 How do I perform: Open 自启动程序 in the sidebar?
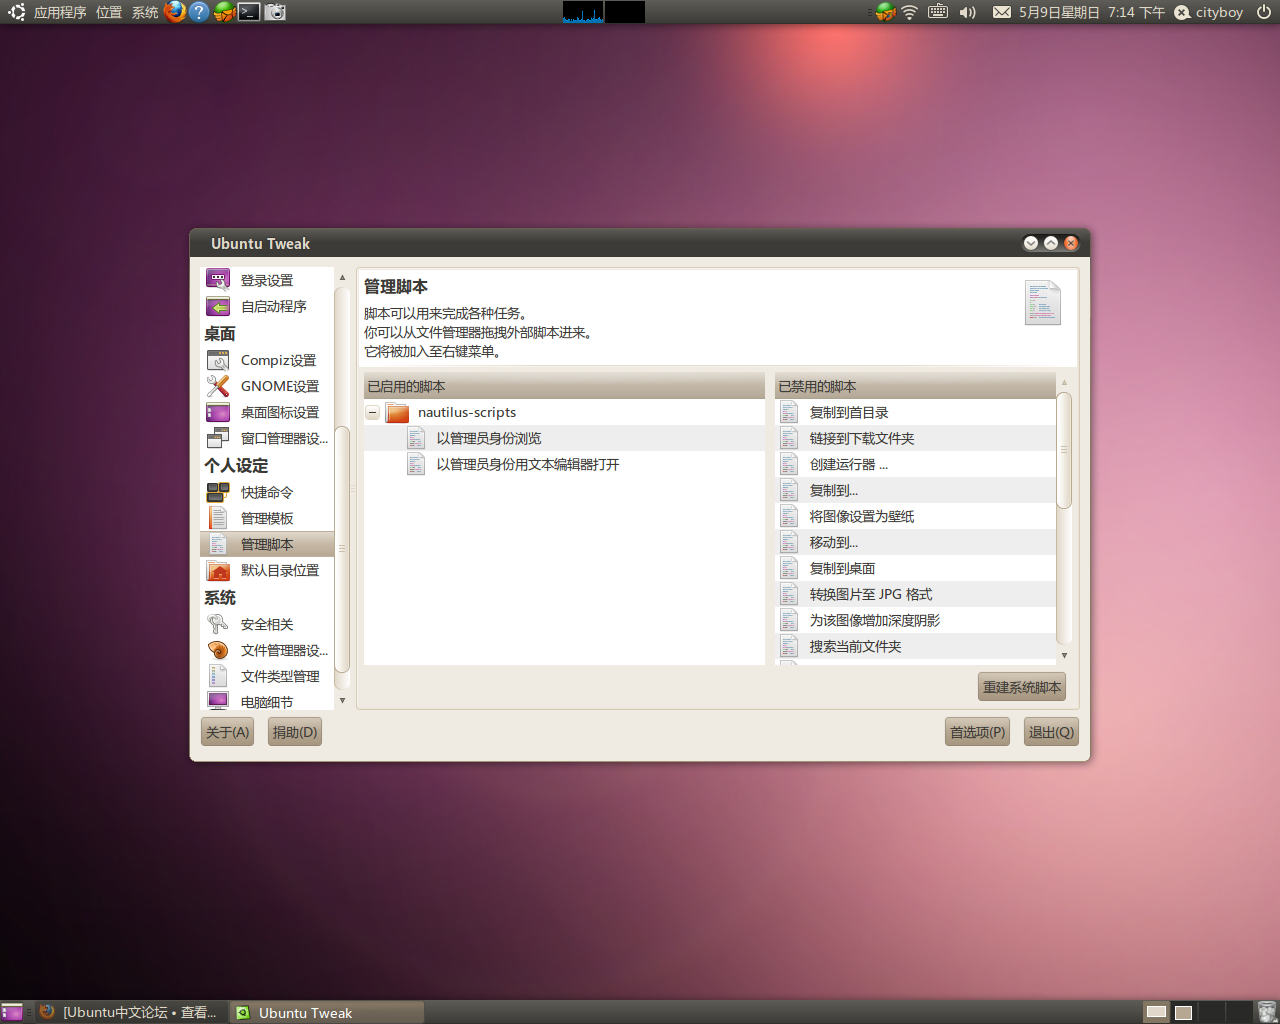coord(267,306)
